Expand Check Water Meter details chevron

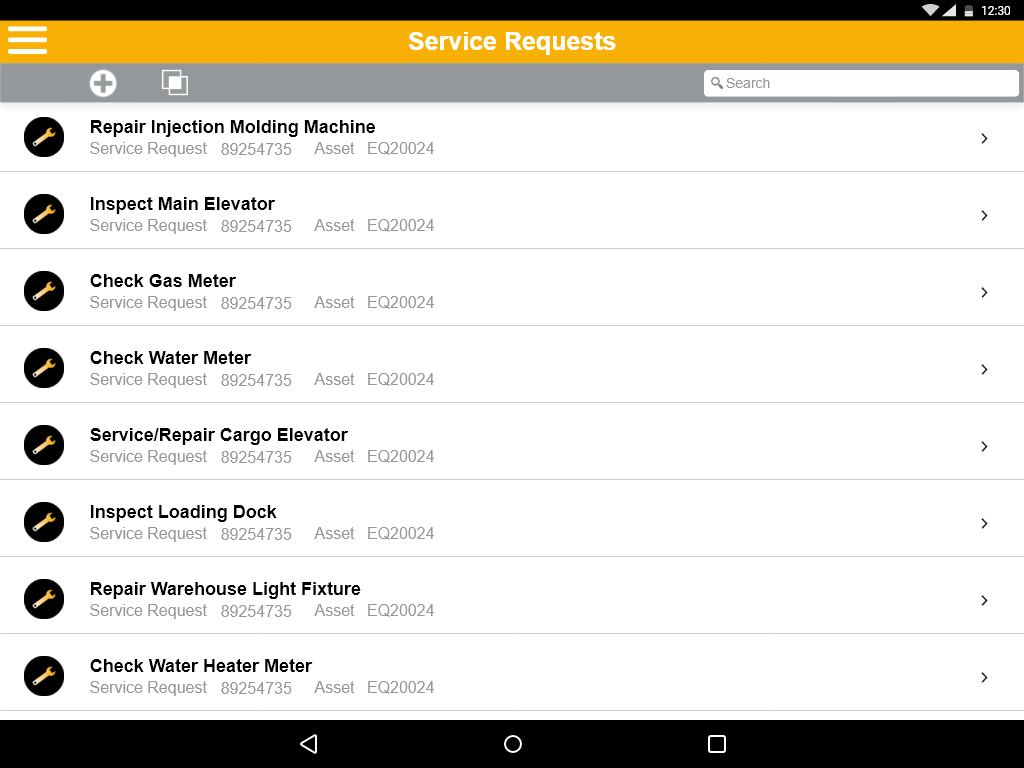point(984,369)
